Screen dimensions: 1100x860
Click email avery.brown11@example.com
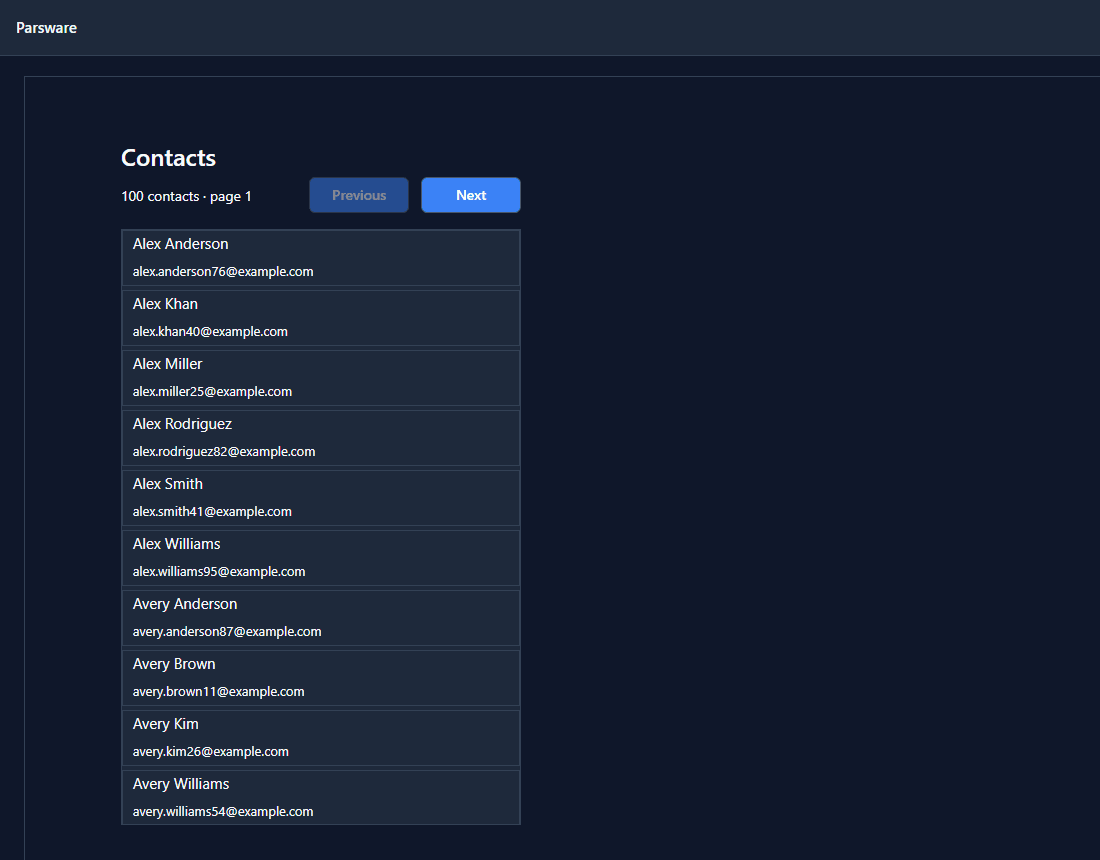click(x=218, y=692)
